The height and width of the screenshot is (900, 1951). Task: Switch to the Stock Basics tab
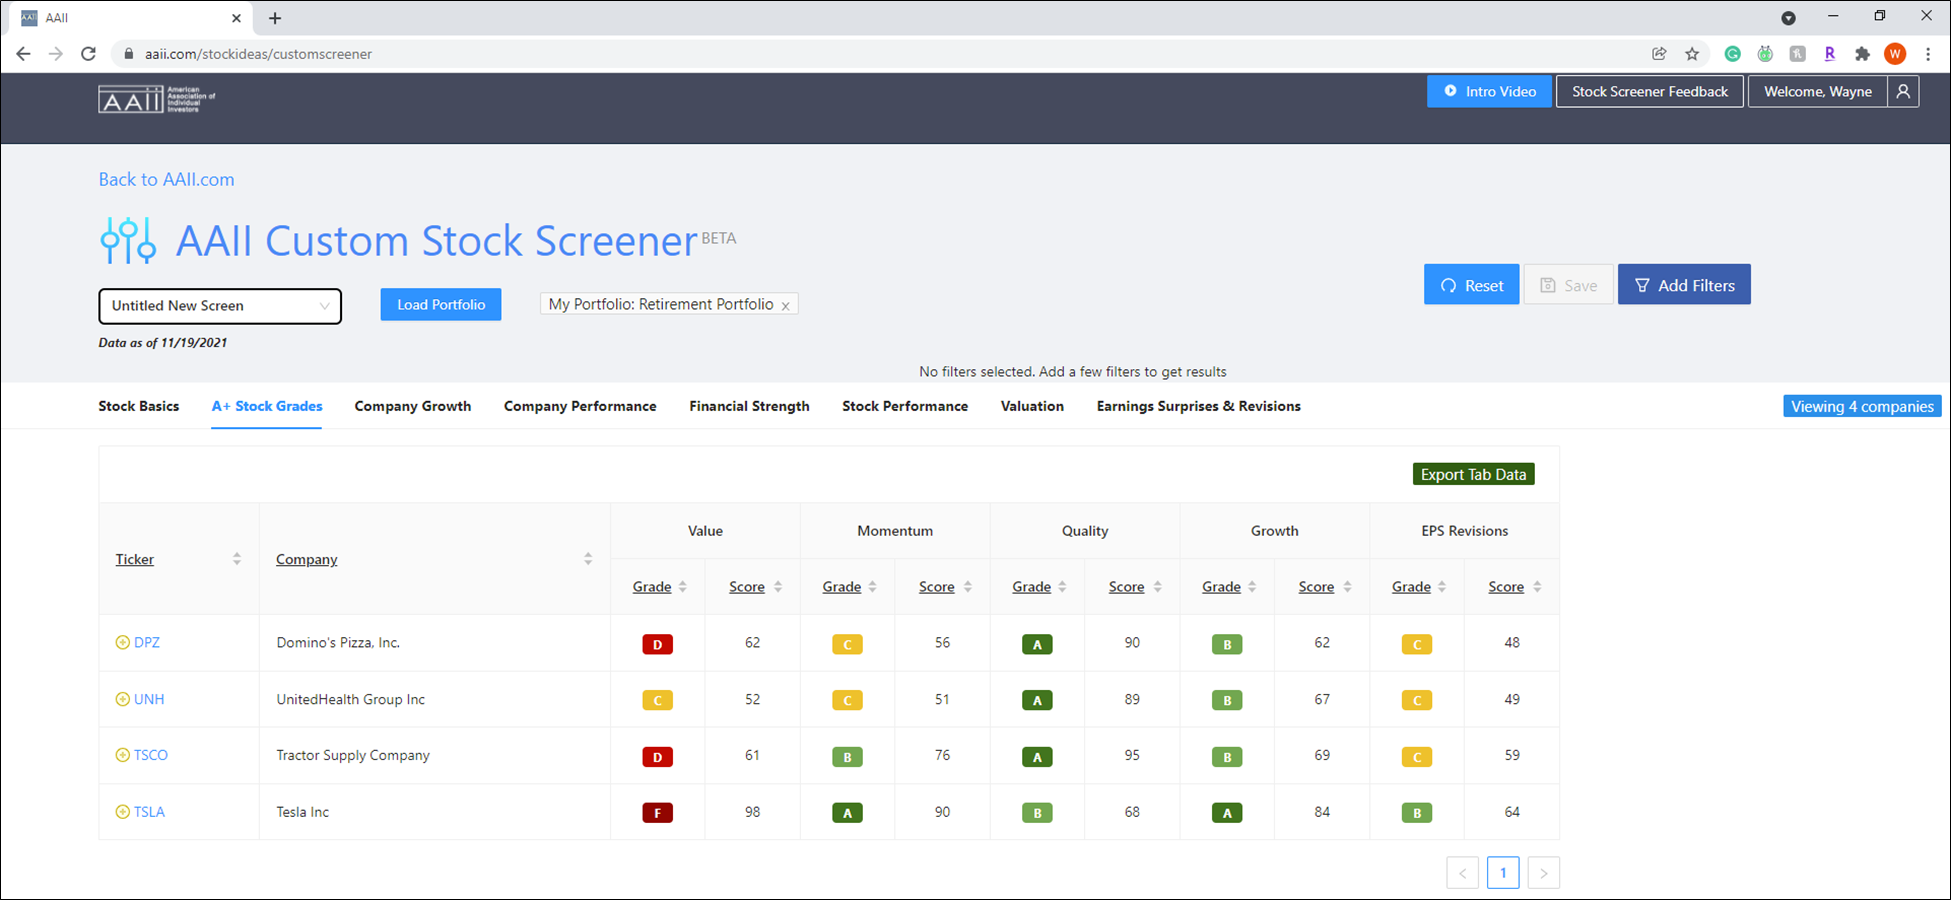tap(139, 406)
